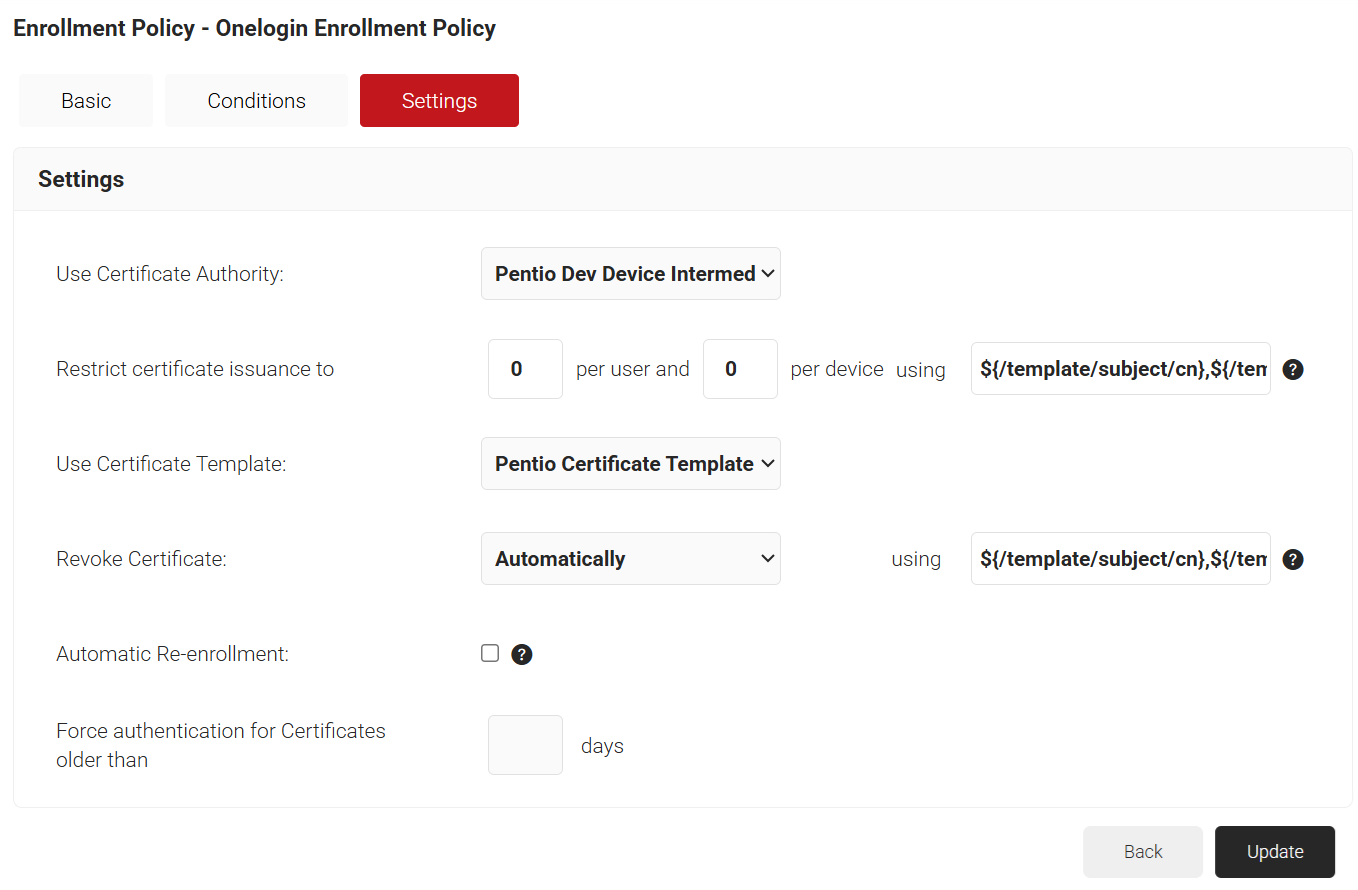Viewport: 1358px width, 890px height.
Task: Open the Conditions tab
Action: [x=256, y=101]
